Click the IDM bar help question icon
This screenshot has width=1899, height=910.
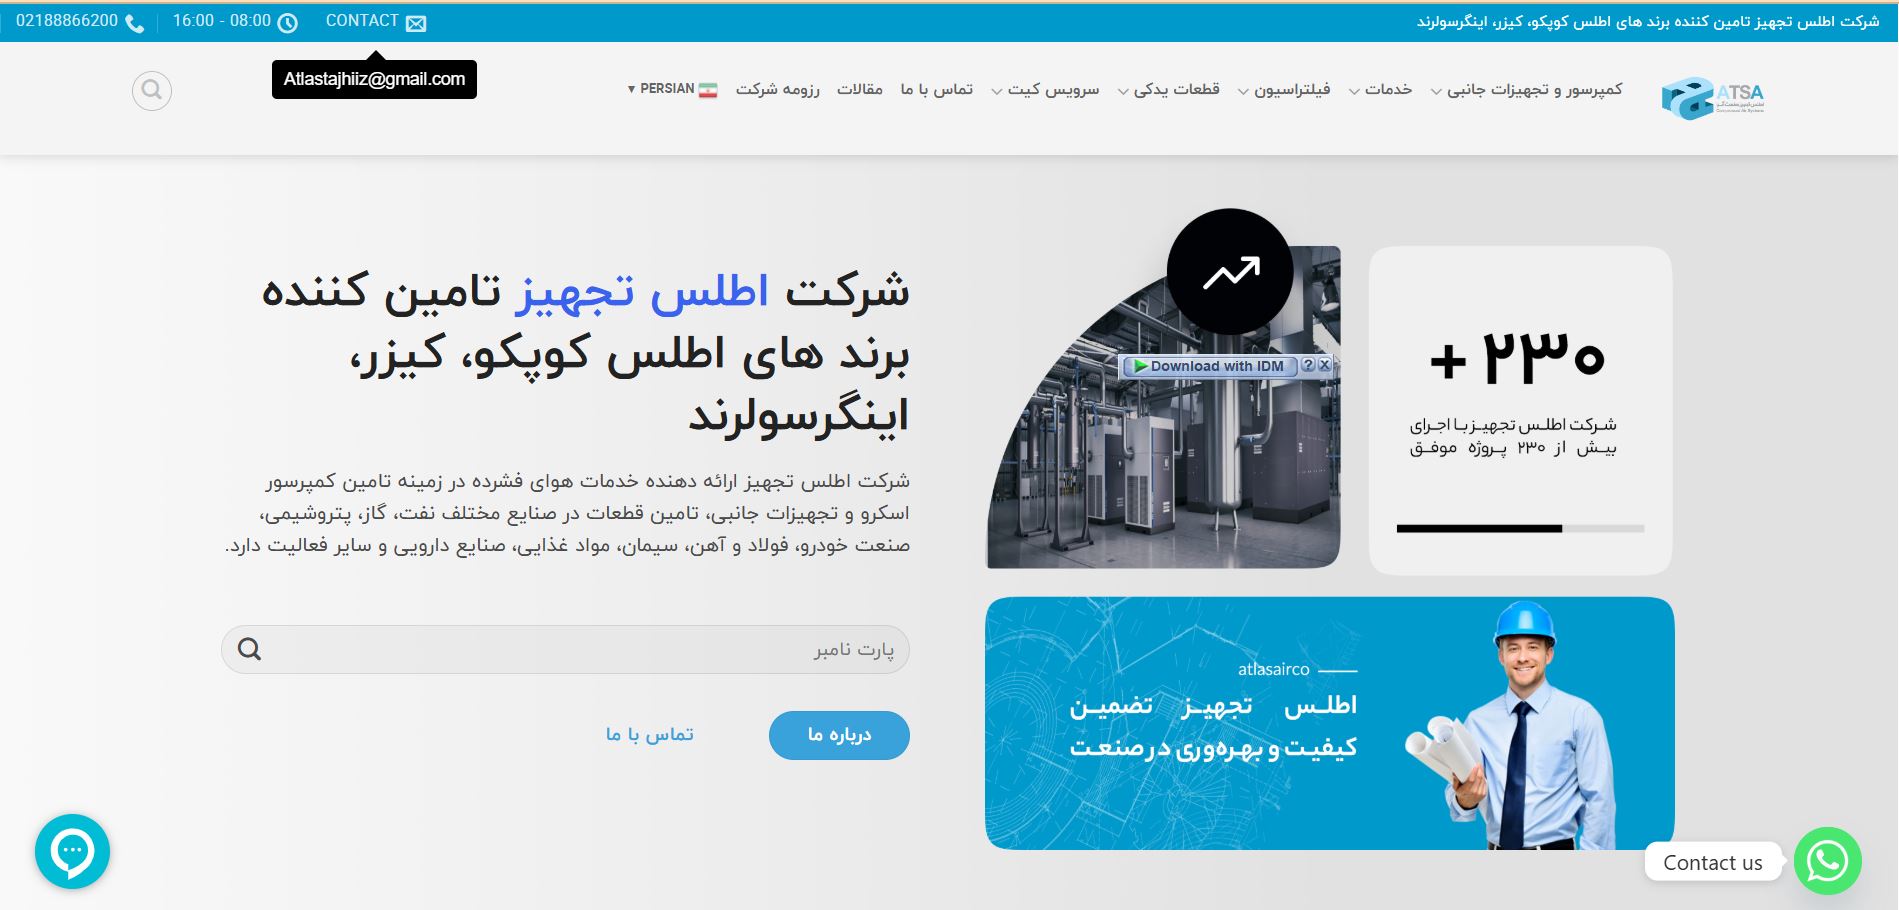click(x=1307, y=365)
